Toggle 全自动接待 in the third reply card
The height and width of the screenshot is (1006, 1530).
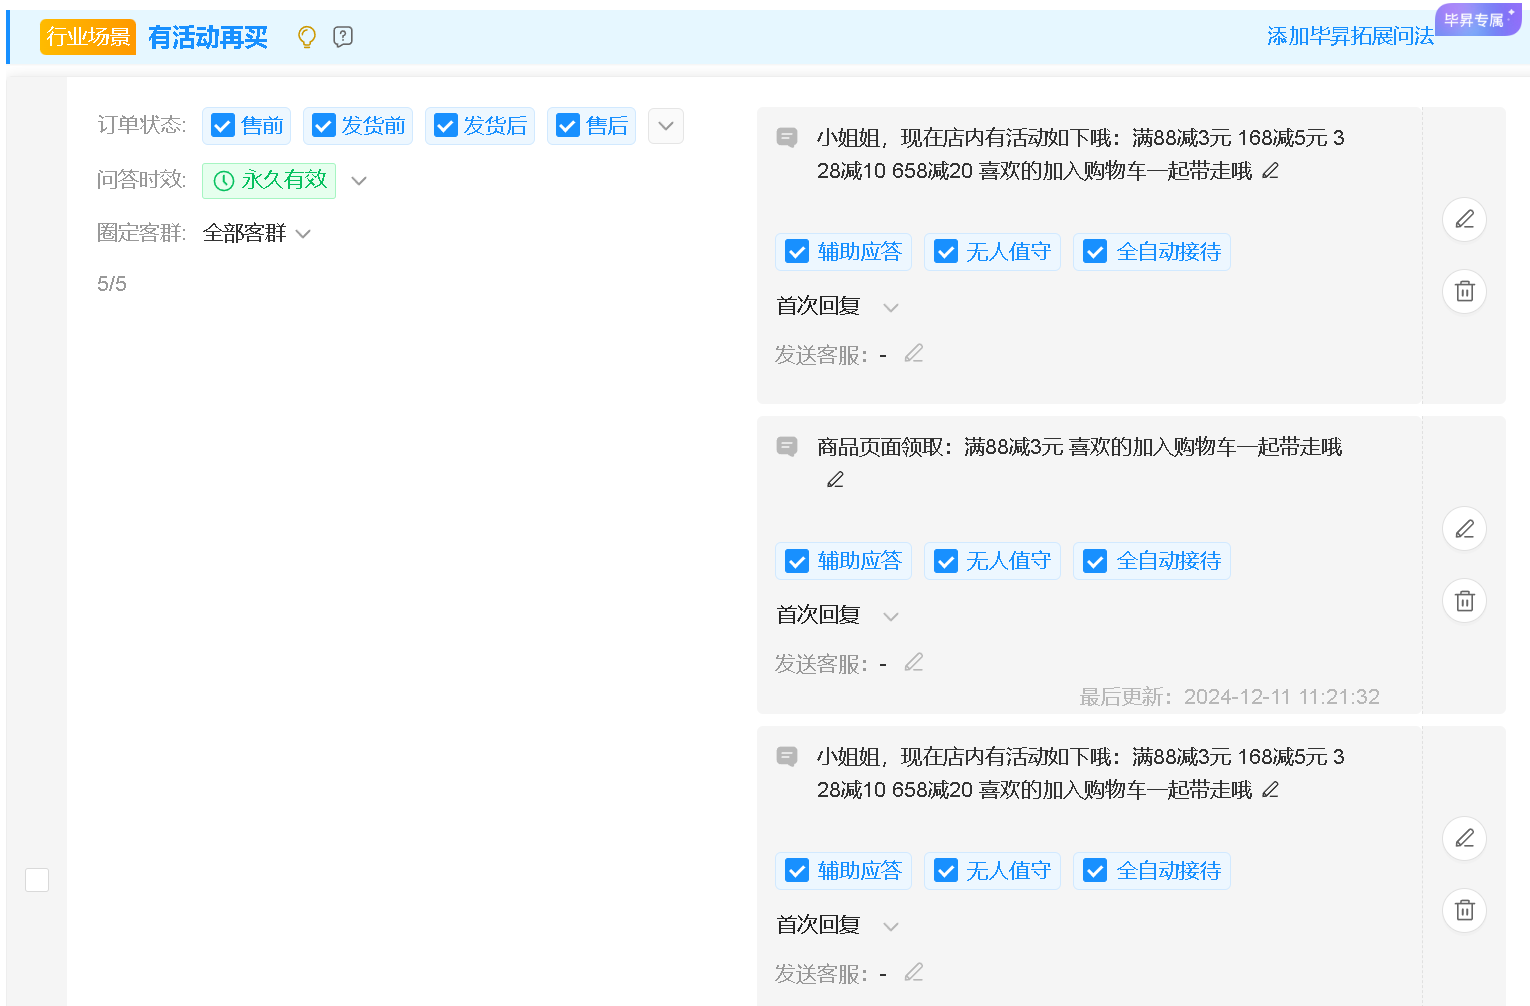(1095, 871)
